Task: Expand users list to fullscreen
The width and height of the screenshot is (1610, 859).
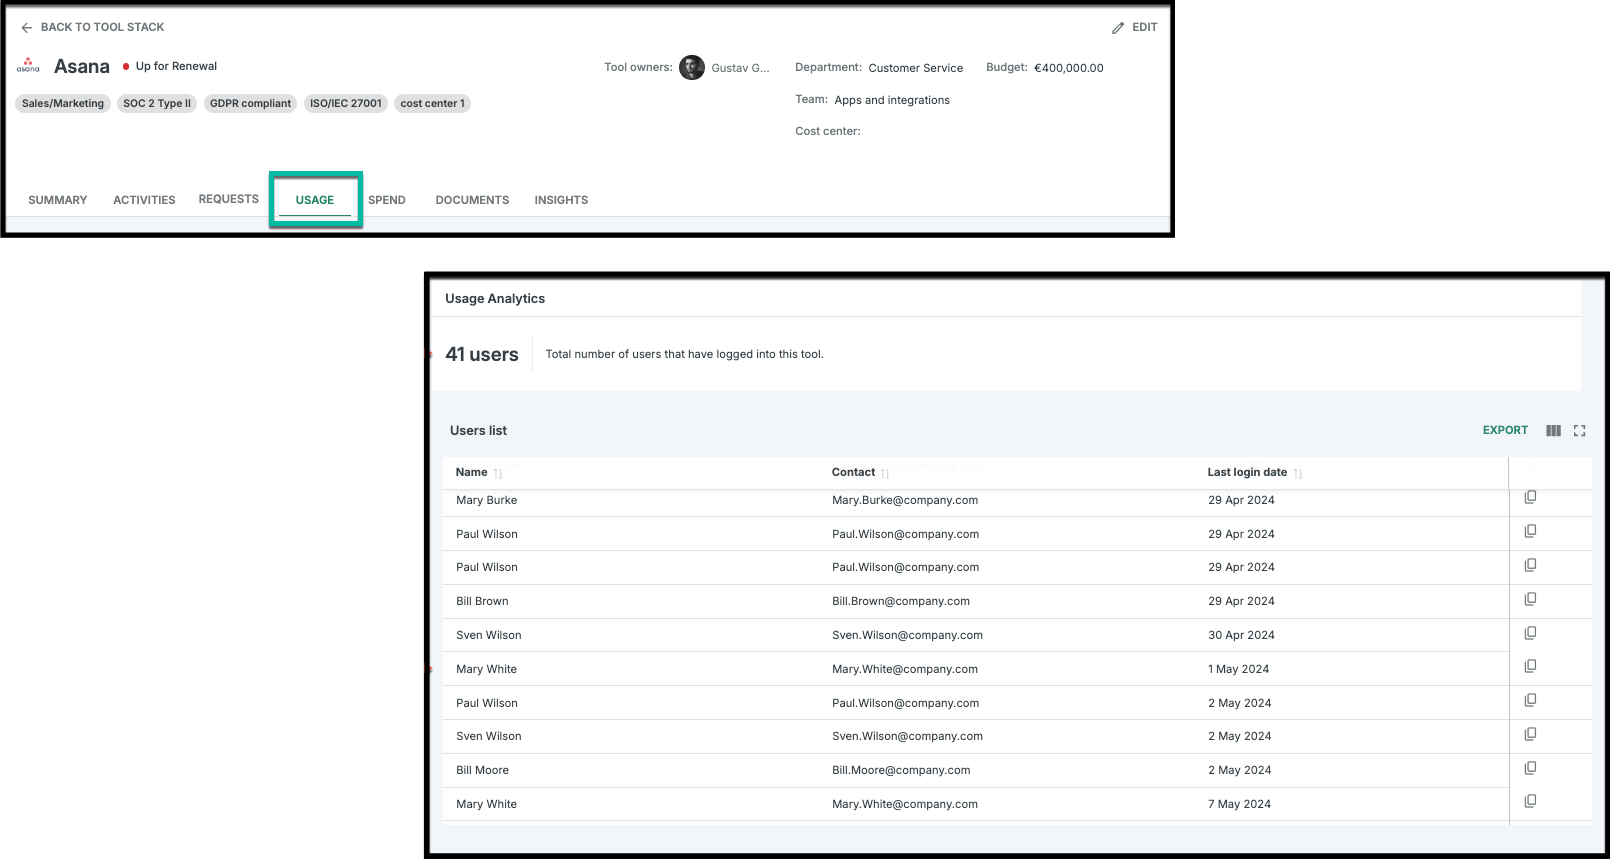Action: [1580, 431]
